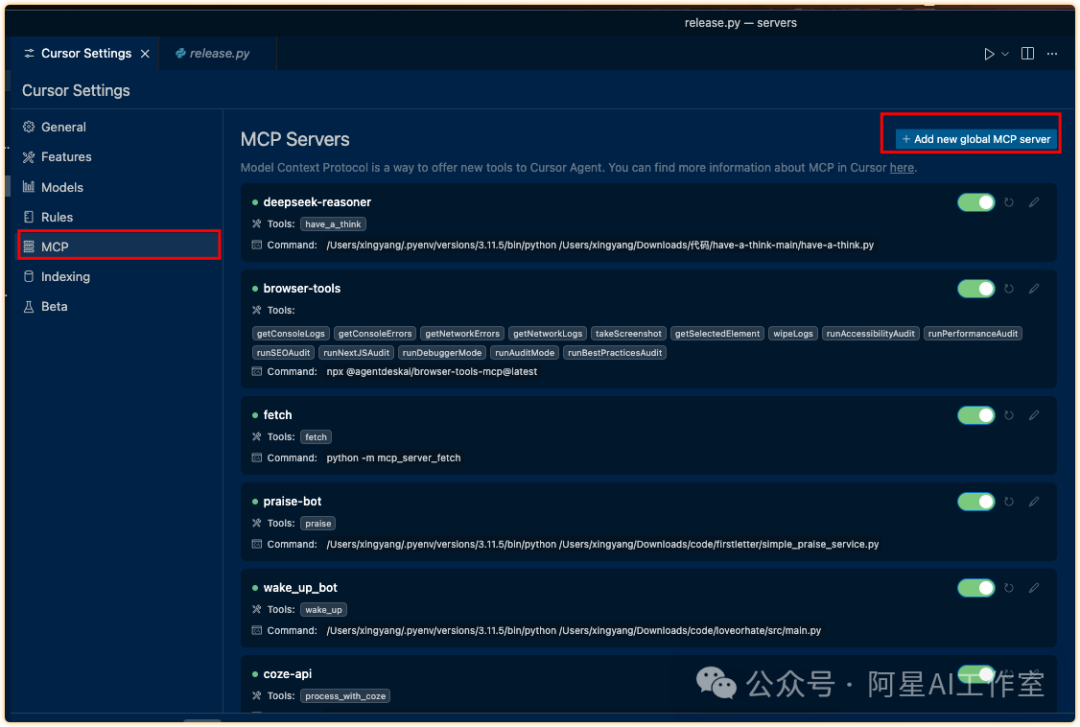Click the getNetworkErrors tool tag
This screenshot has height=727, width=1080.
[x=462, y=334]
